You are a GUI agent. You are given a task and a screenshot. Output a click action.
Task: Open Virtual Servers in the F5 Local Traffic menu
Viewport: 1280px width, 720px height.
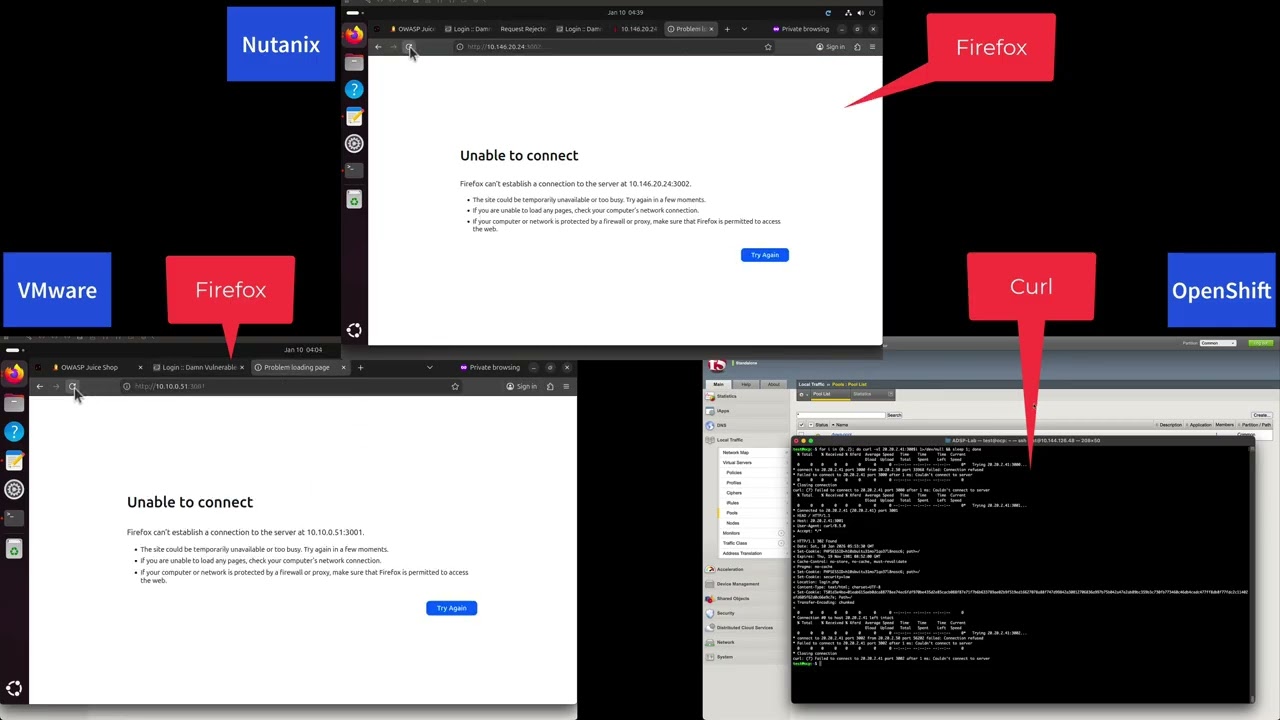[737, 463]
